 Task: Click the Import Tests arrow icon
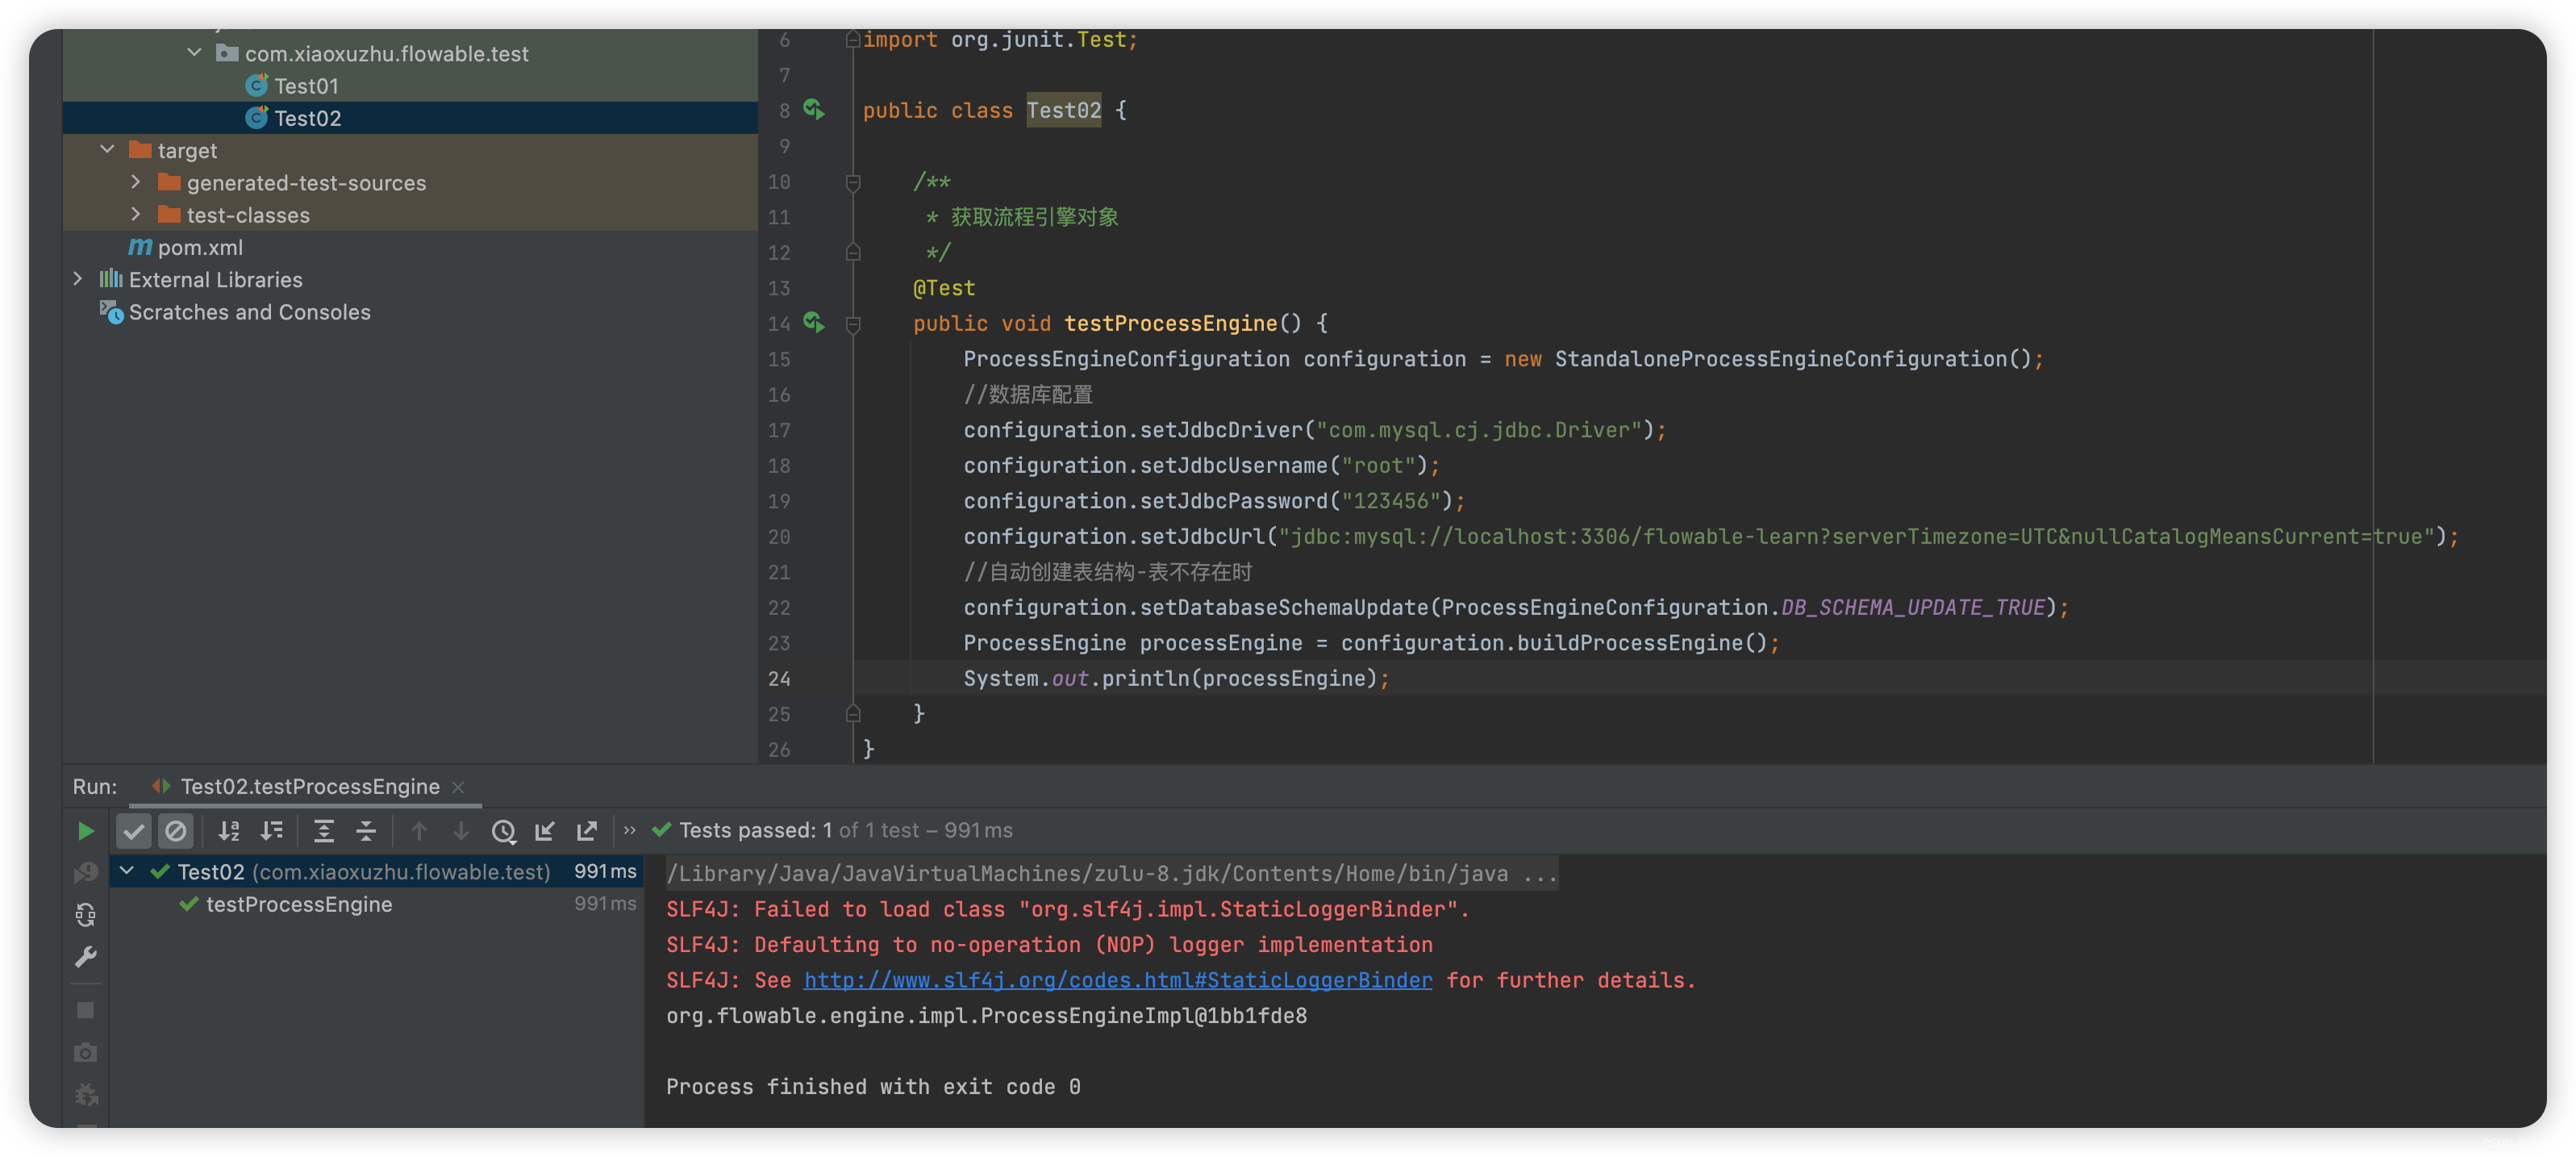(545, 830)
